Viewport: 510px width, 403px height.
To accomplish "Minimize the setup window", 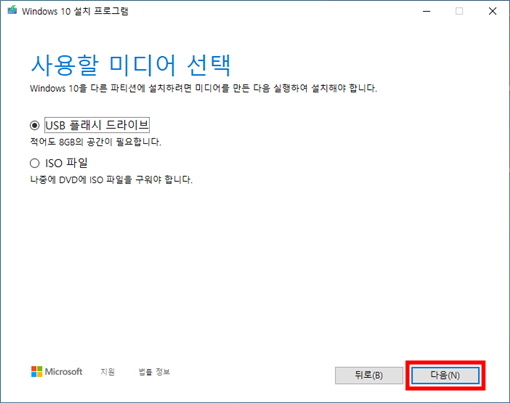I will tap(427, 11).
